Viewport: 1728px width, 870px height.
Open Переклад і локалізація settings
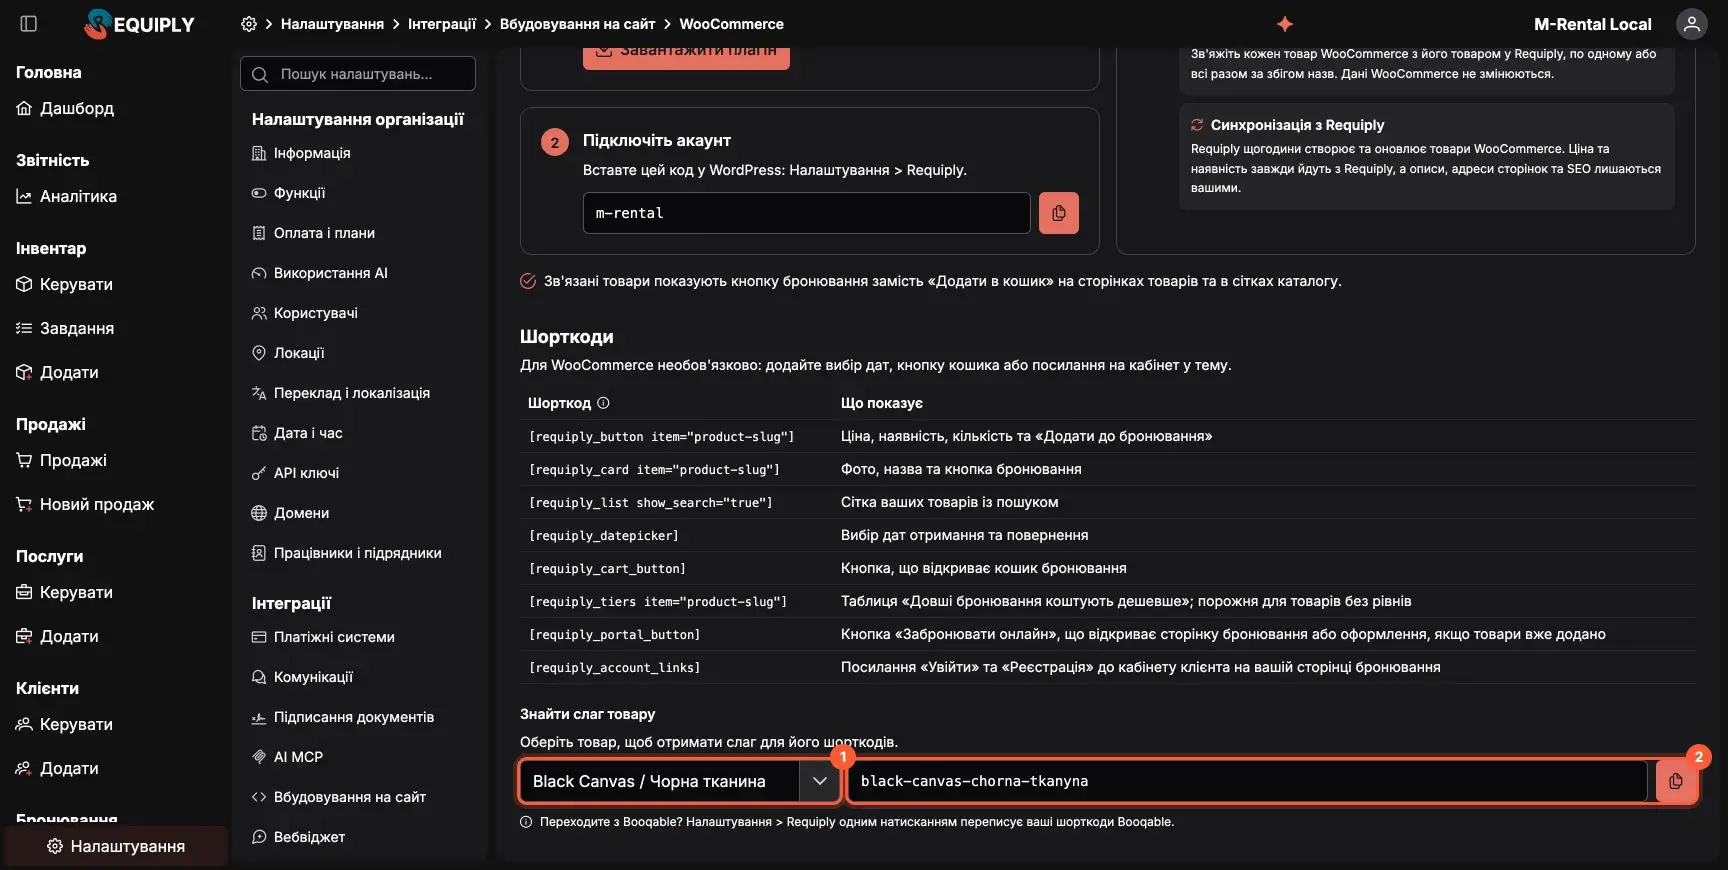tap(341, 393)
